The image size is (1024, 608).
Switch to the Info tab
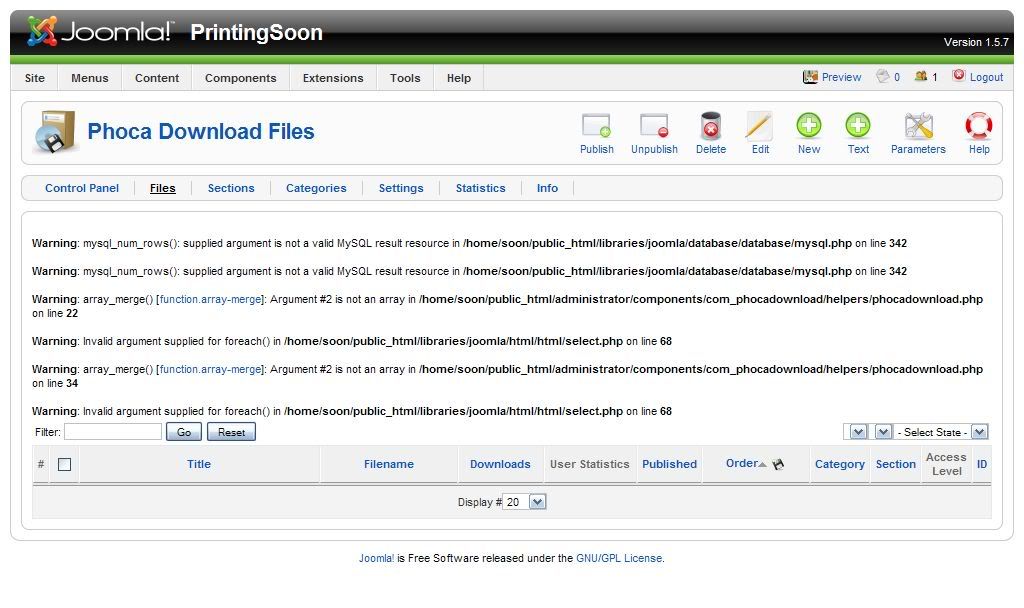(x=547, y=188)
